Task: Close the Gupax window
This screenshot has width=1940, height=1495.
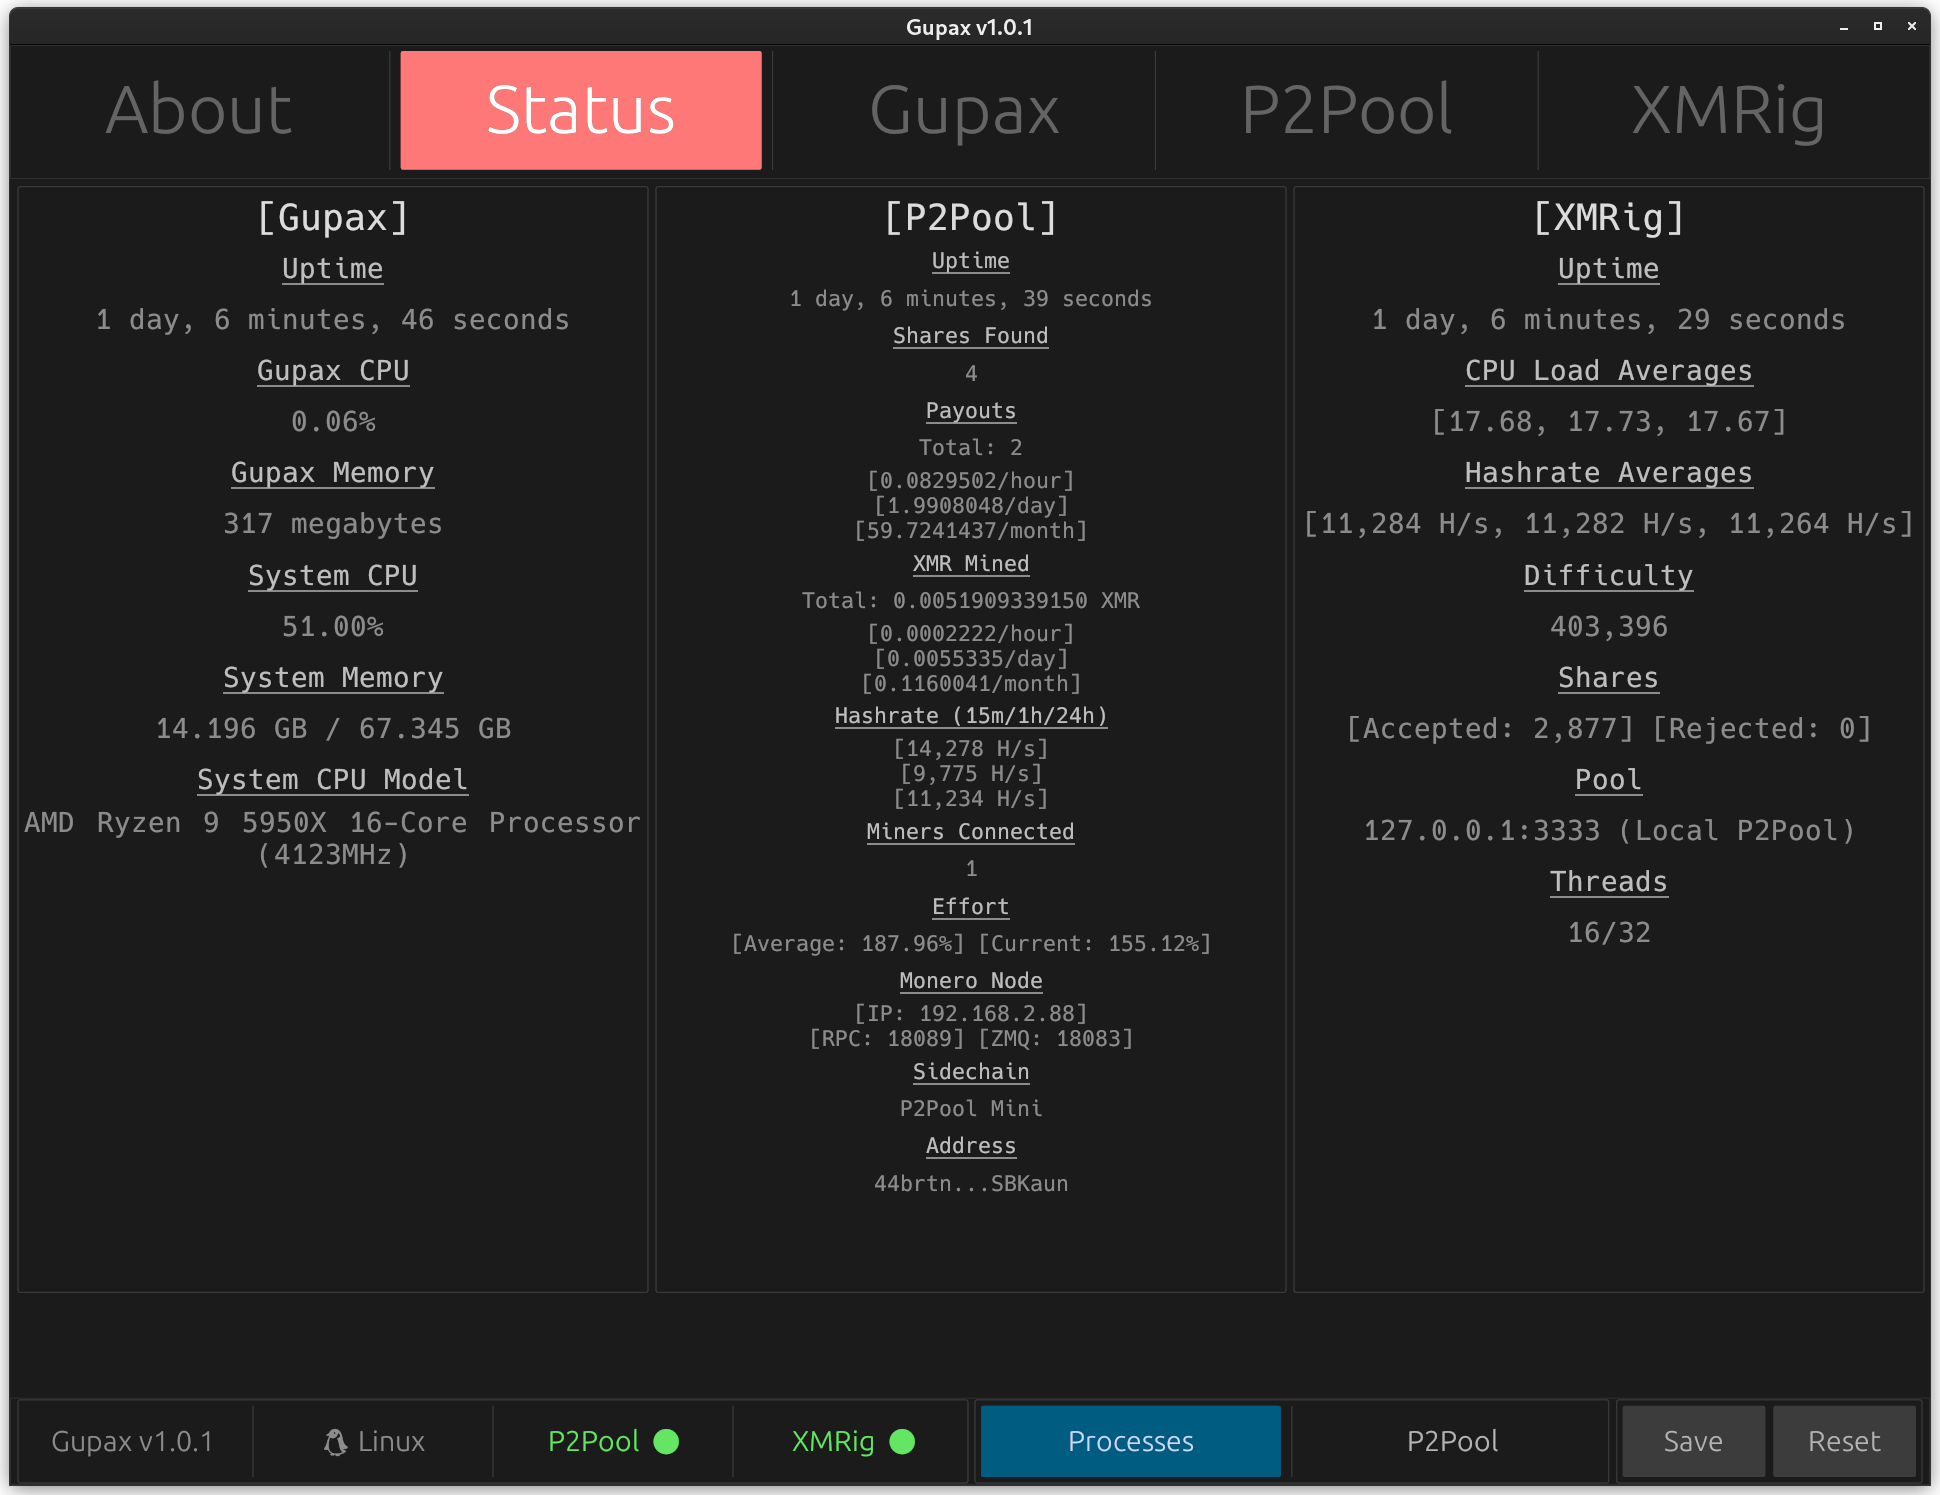Action: pyautogui.click(x=1912, y=27)
